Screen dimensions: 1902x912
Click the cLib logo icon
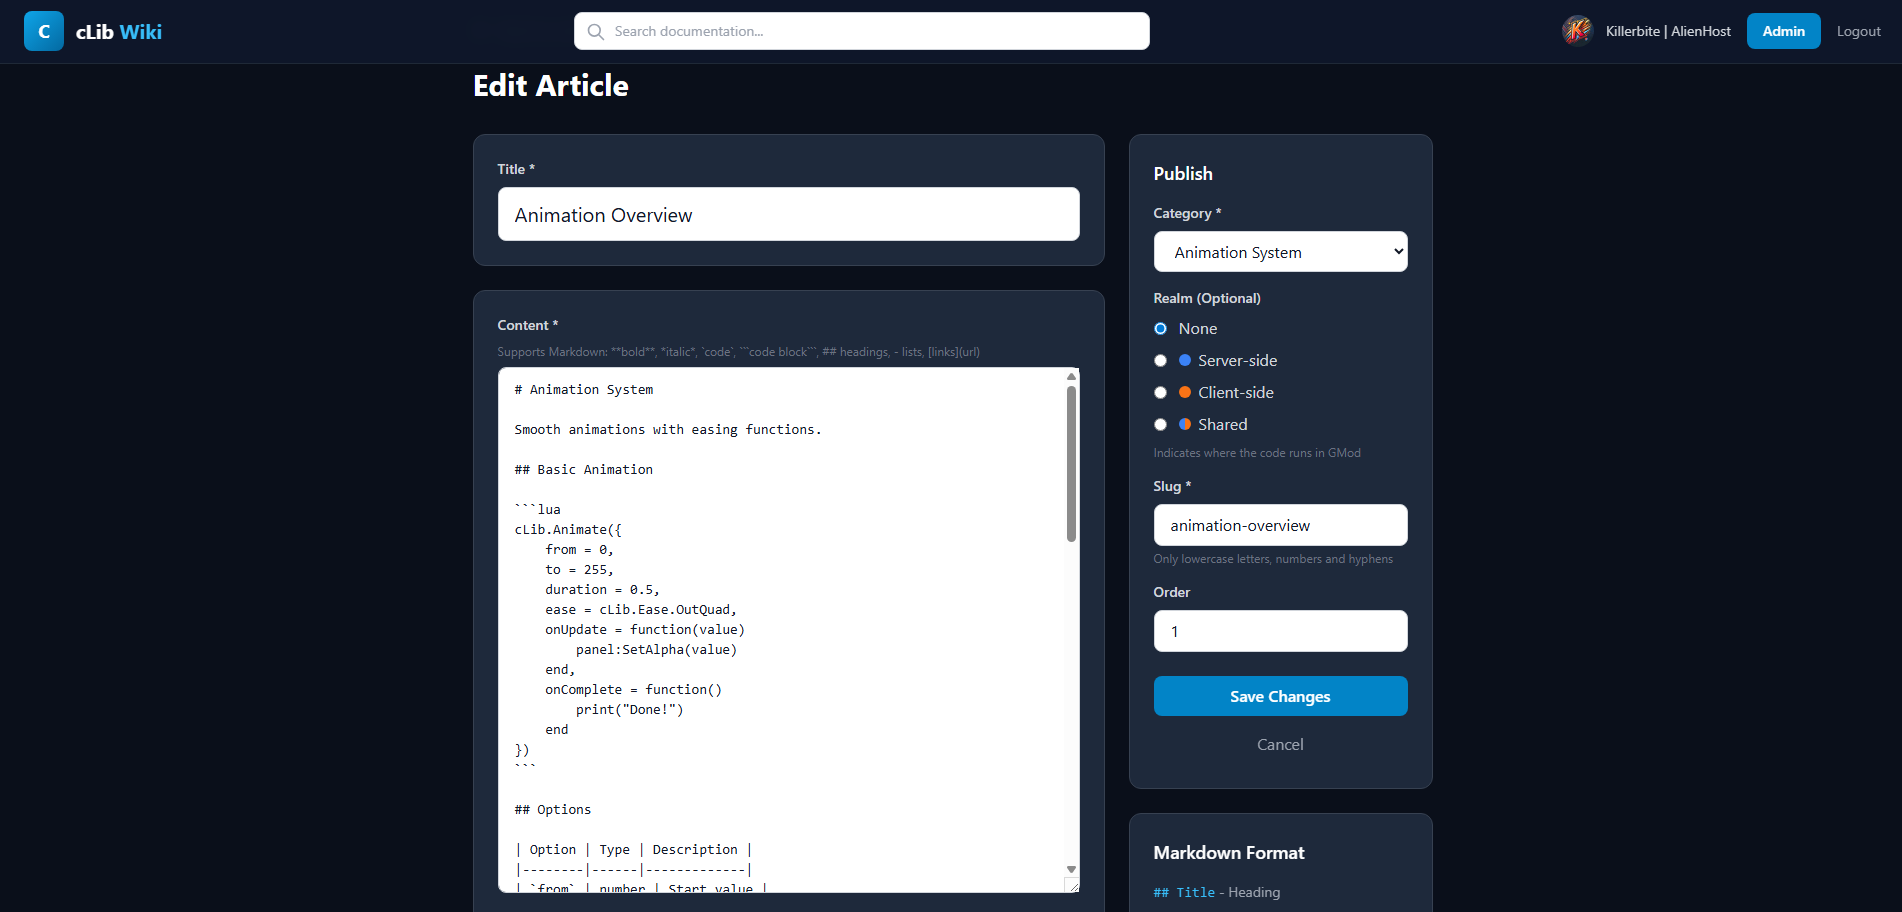(x=44, y=31)
